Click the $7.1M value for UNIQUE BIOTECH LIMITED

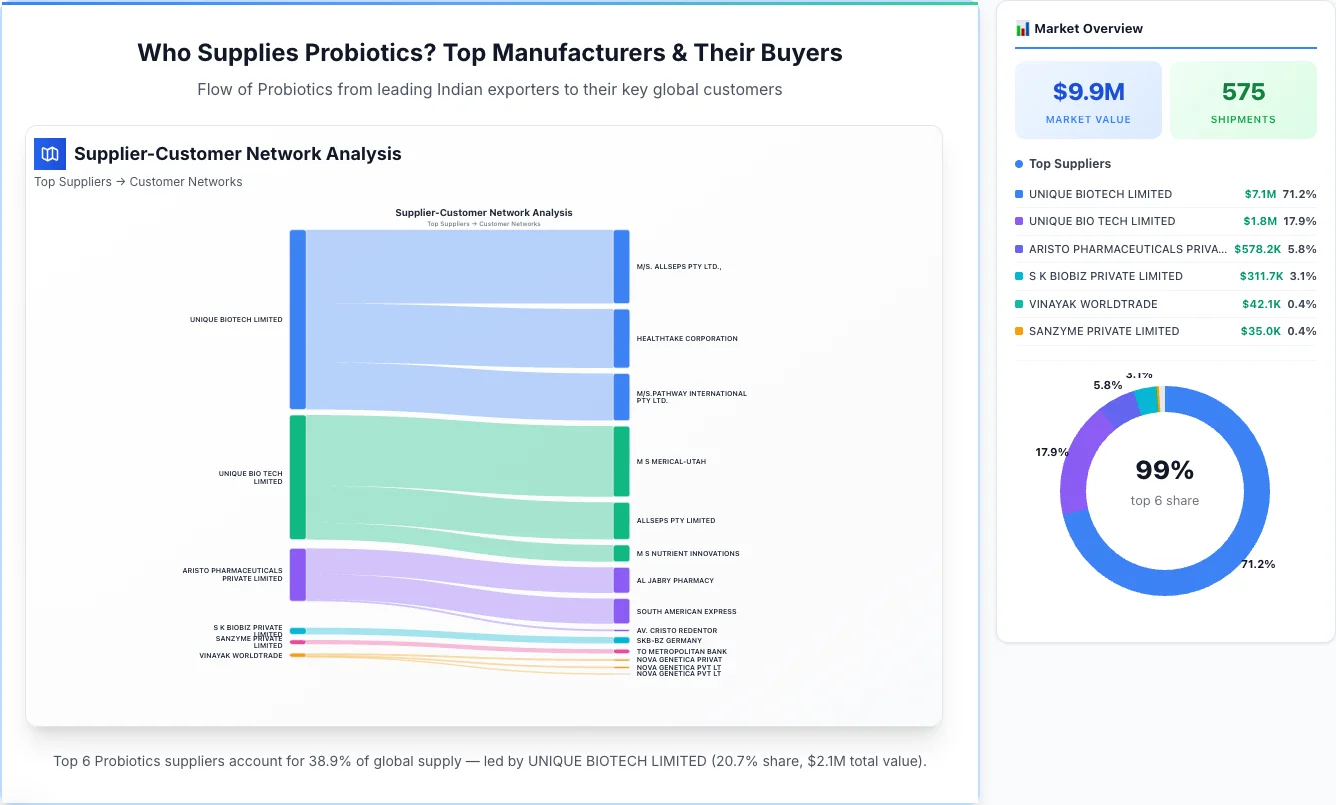pos(1258,194)
